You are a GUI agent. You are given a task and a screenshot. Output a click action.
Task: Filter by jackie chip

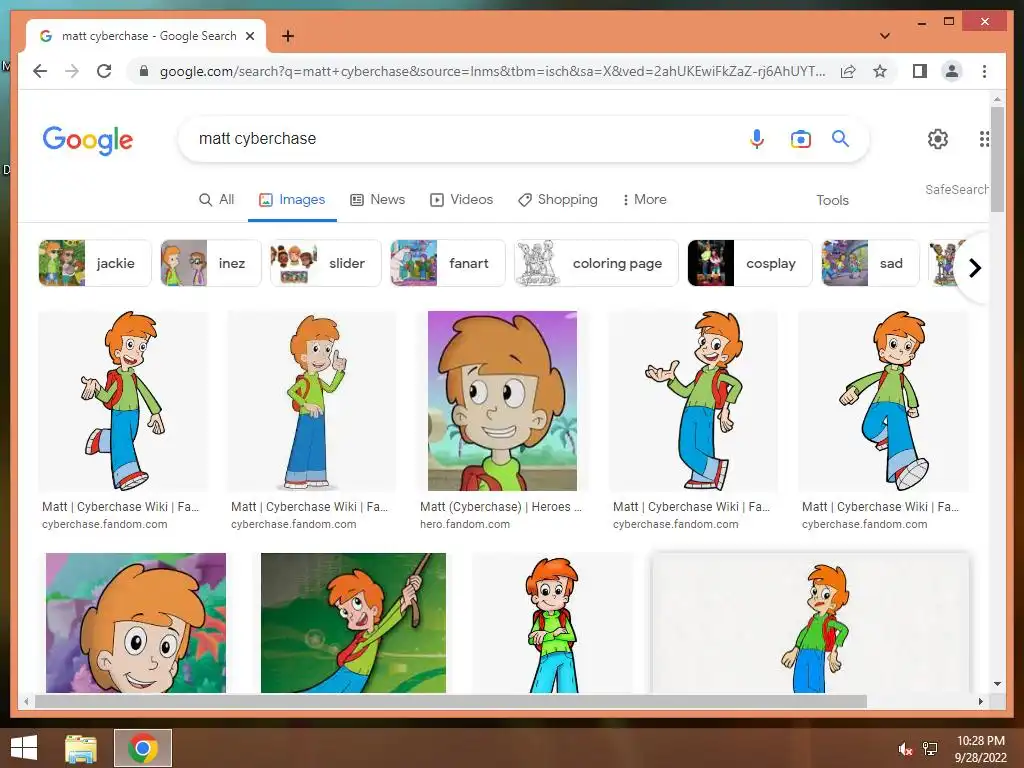95,263
